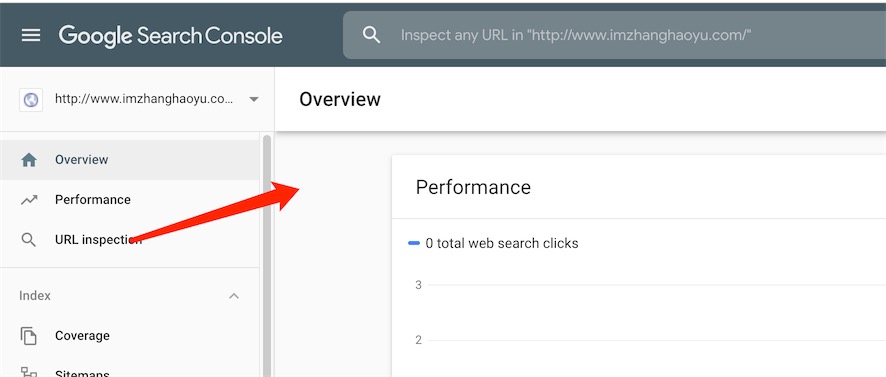The image size is (886, 377).
Task: Toggle the total web search clicks legend
Action: tap(493, 244)
